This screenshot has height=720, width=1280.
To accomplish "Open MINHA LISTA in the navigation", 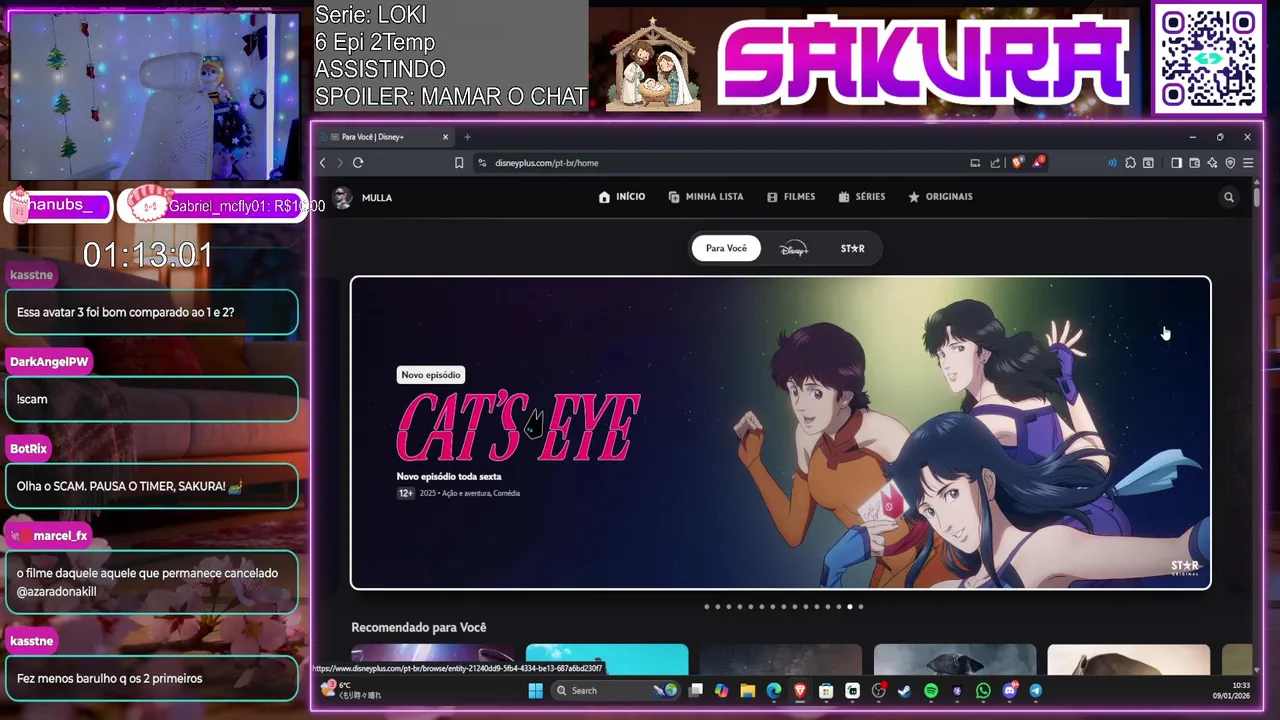I will [706, 197].
